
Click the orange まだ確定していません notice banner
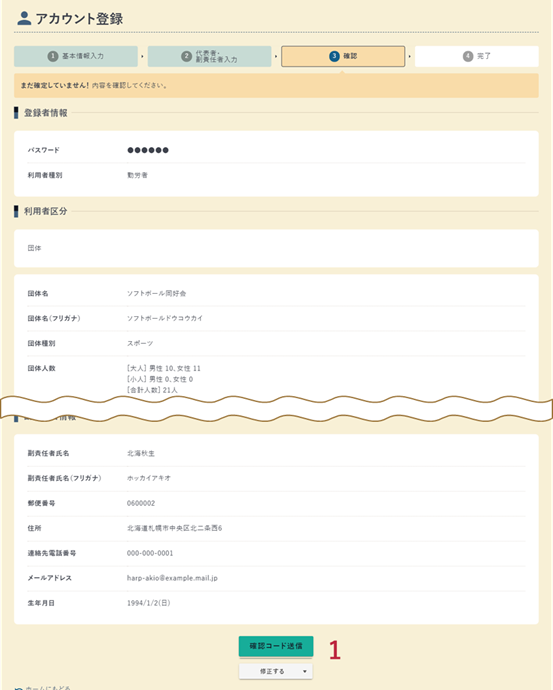[x=276, y=85]
